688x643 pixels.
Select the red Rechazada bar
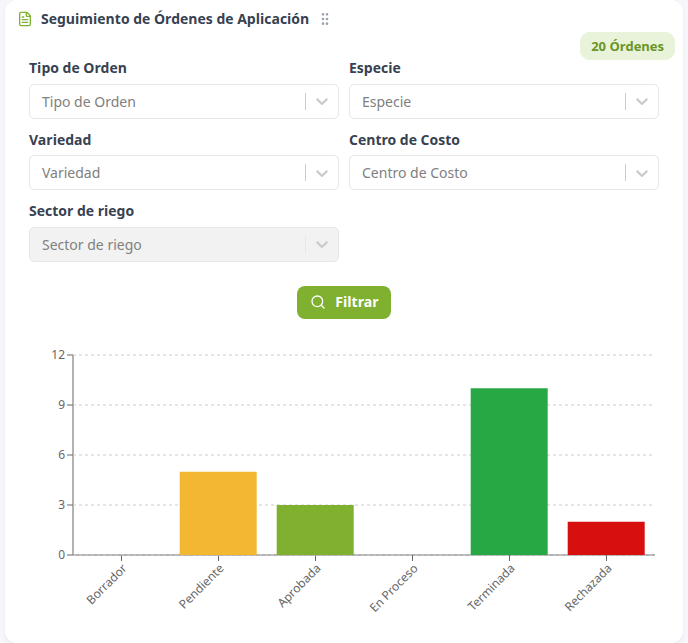coord(606,538)
